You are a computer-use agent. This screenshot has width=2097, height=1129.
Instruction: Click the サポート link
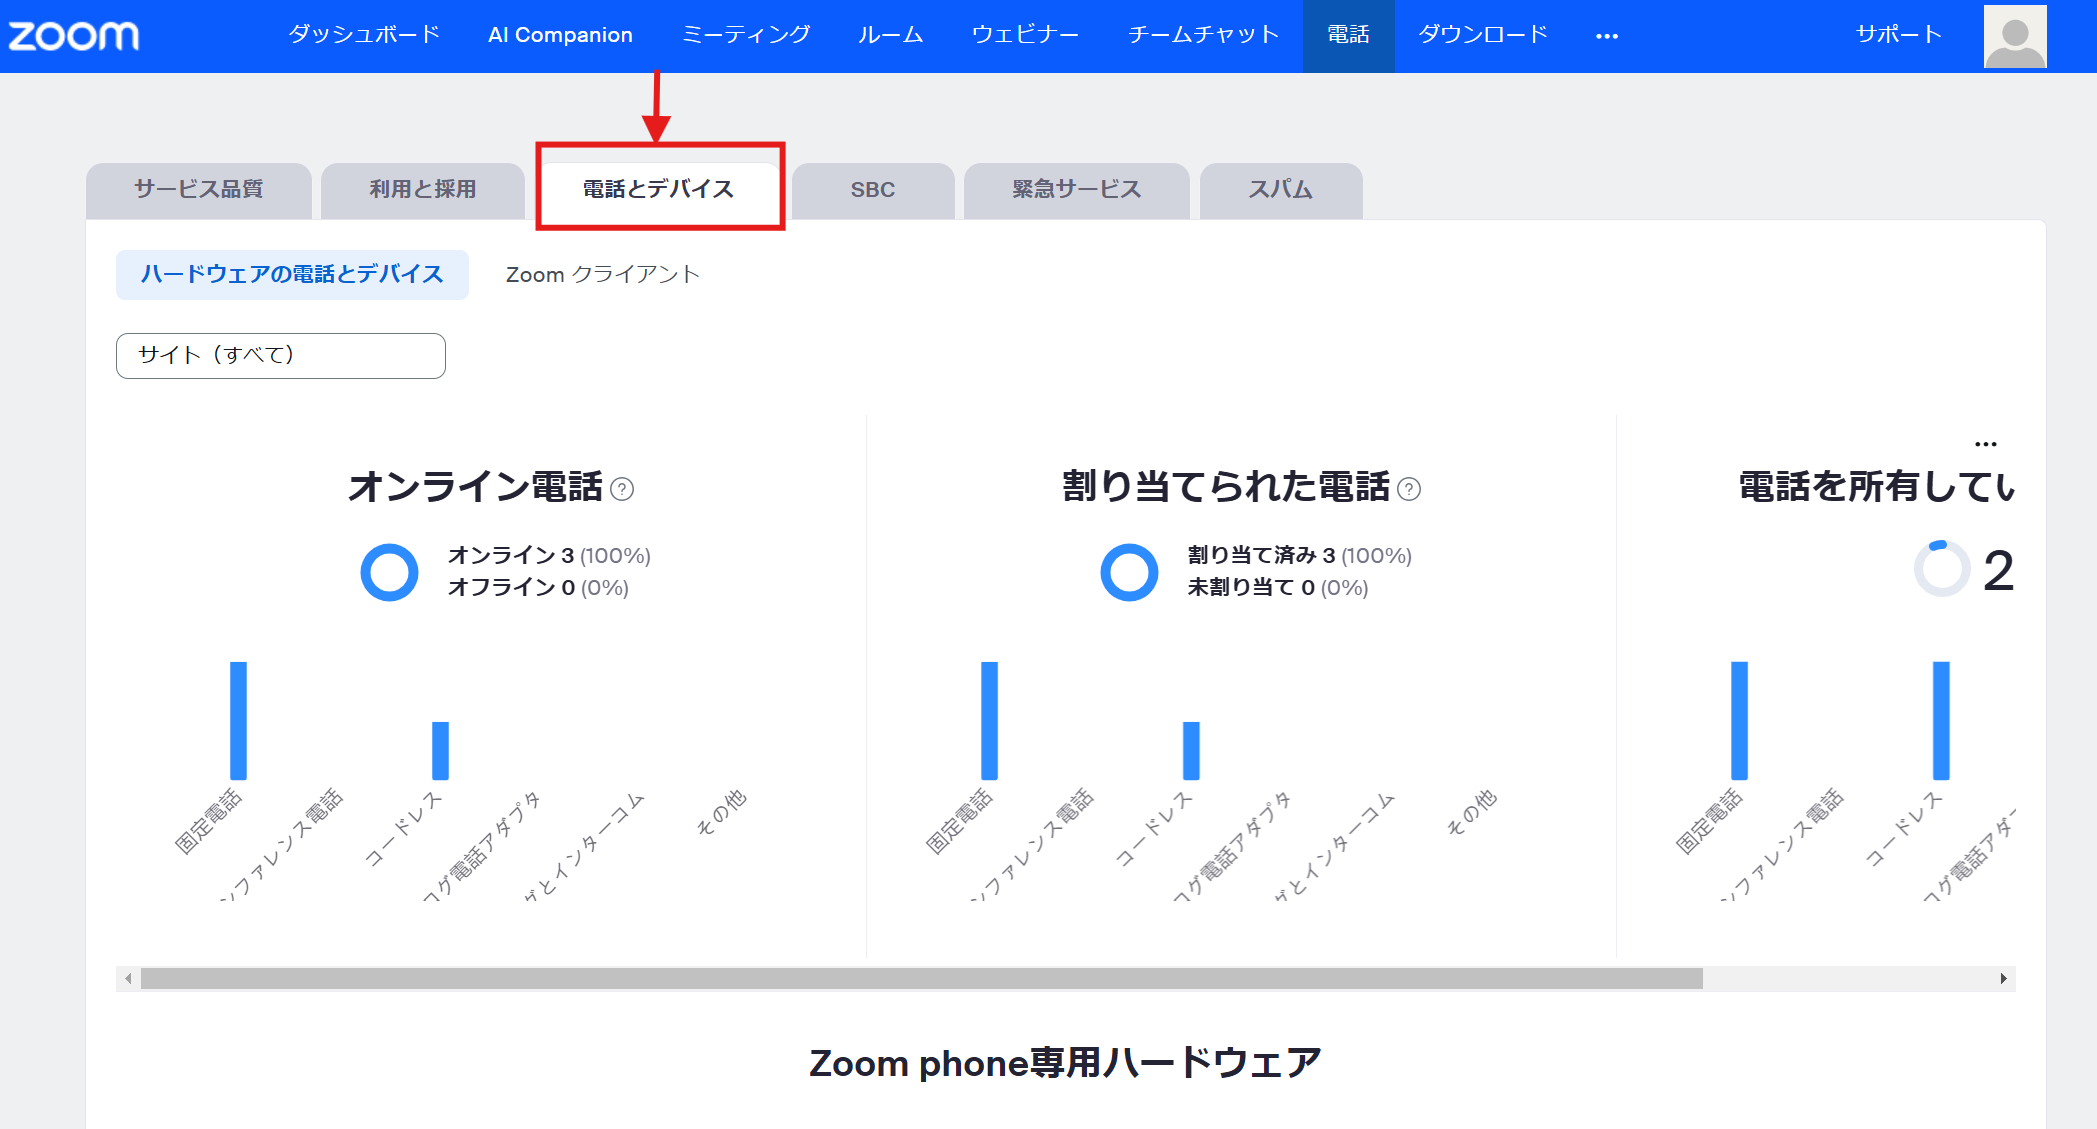click(x=1898, y=35)
